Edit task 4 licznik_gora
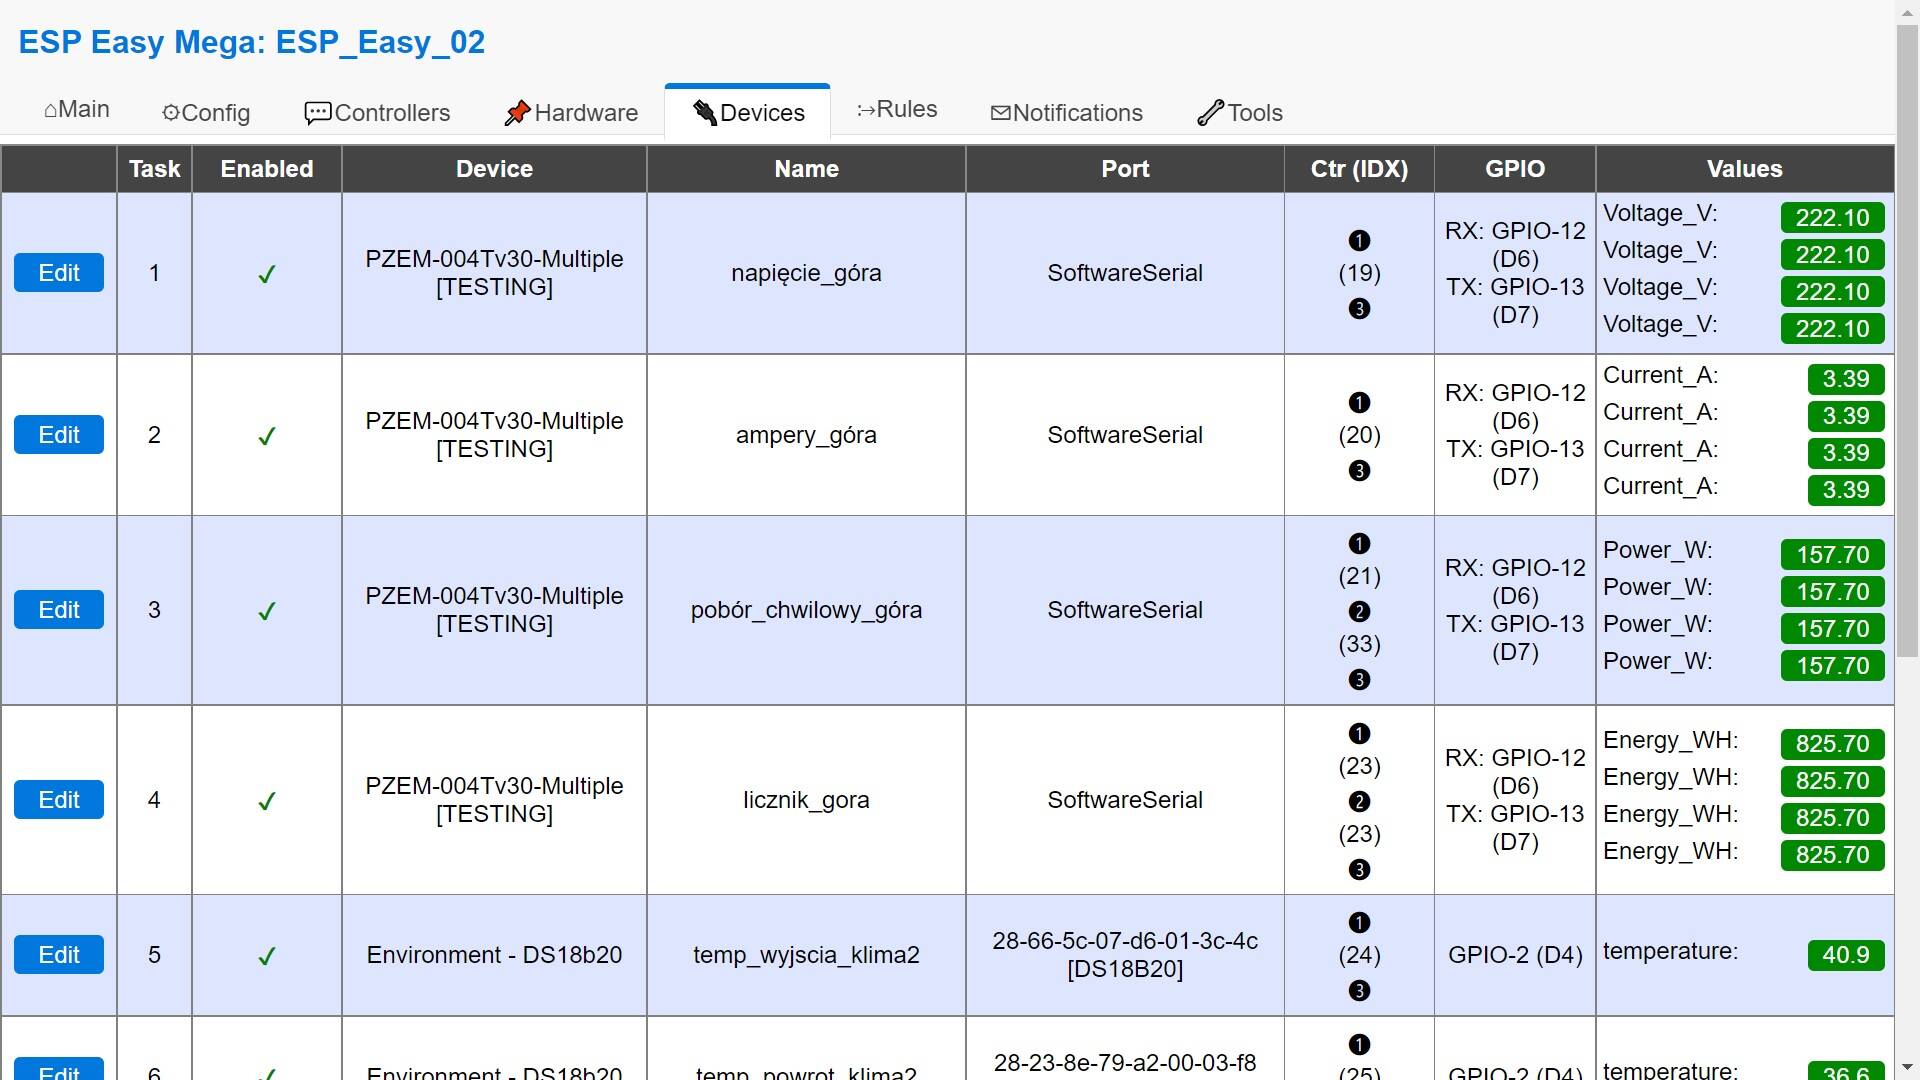The width and height of the screenshot is (1920, 1080). [x=59, y=800]
